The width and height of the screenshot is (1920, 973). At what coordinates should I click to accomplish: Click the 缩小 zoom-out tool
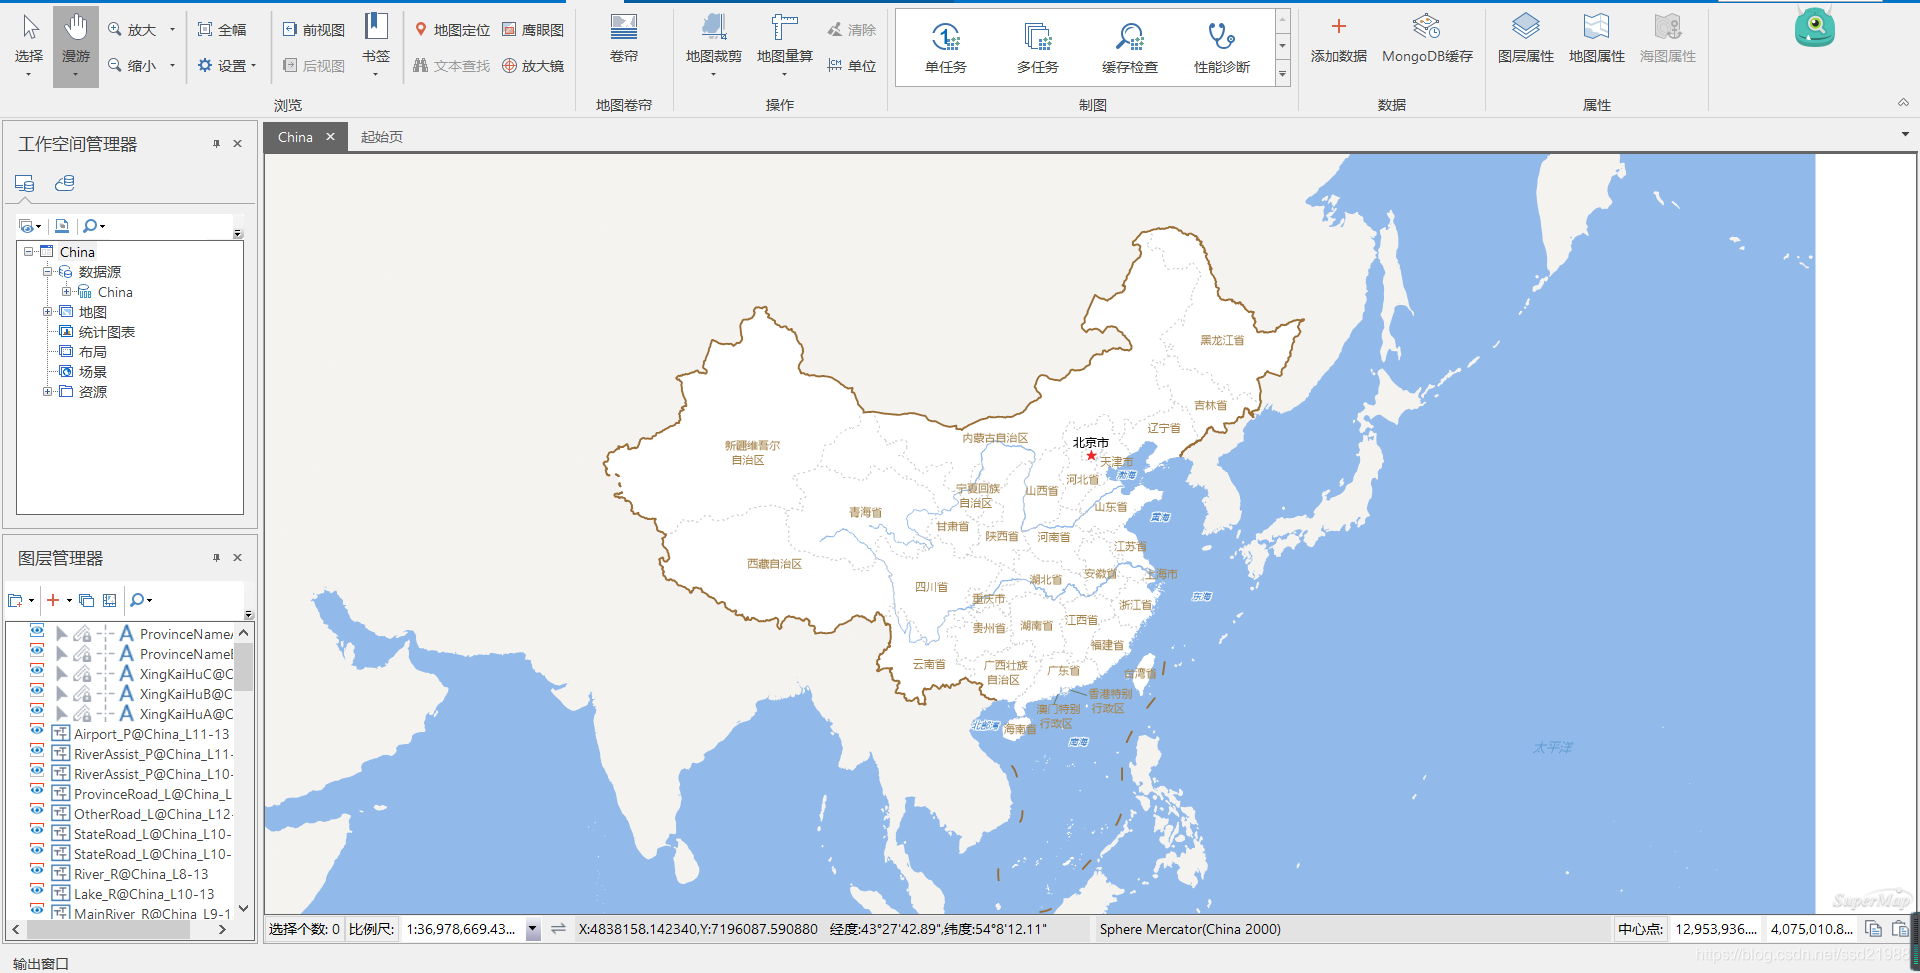(133, 66)
